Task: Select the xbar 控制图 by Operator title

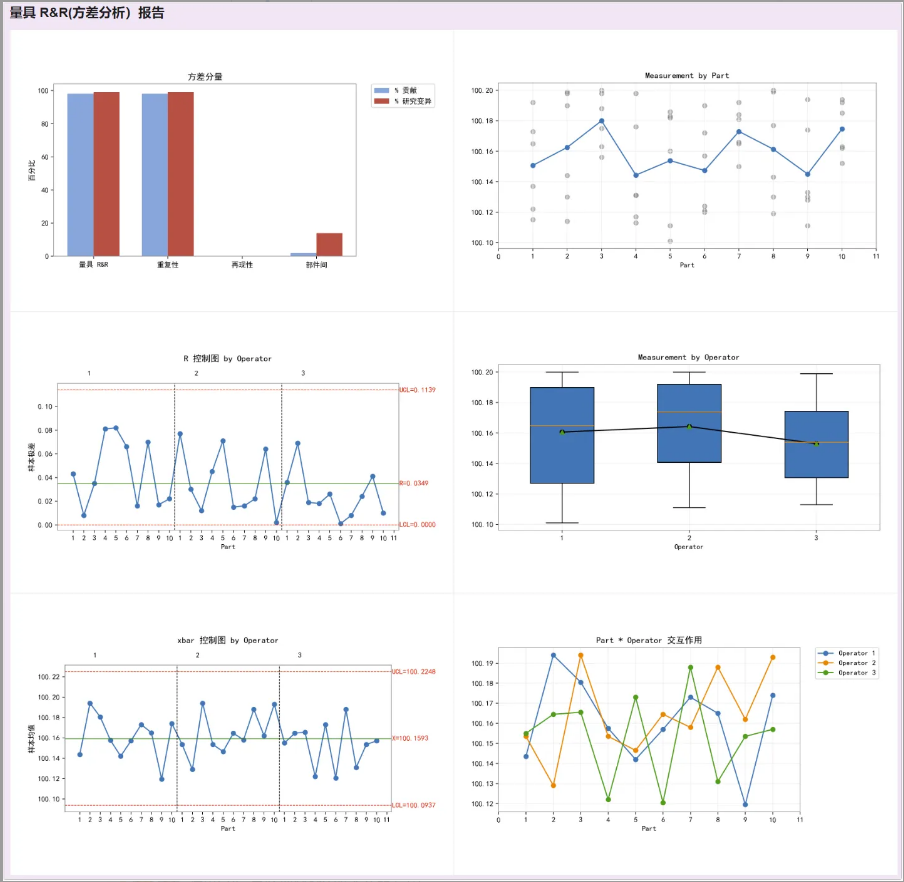Action: click(227, 640)
